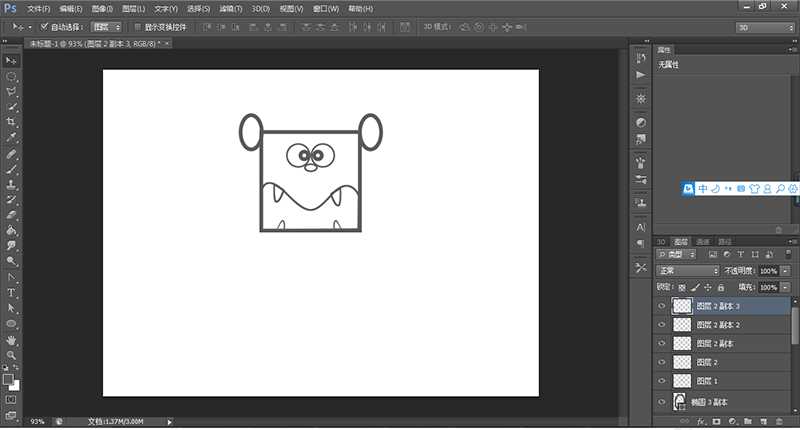800x430 pixels.
Task: Hide layer 图层 1 with eye icon
Action: coord(661,381)
